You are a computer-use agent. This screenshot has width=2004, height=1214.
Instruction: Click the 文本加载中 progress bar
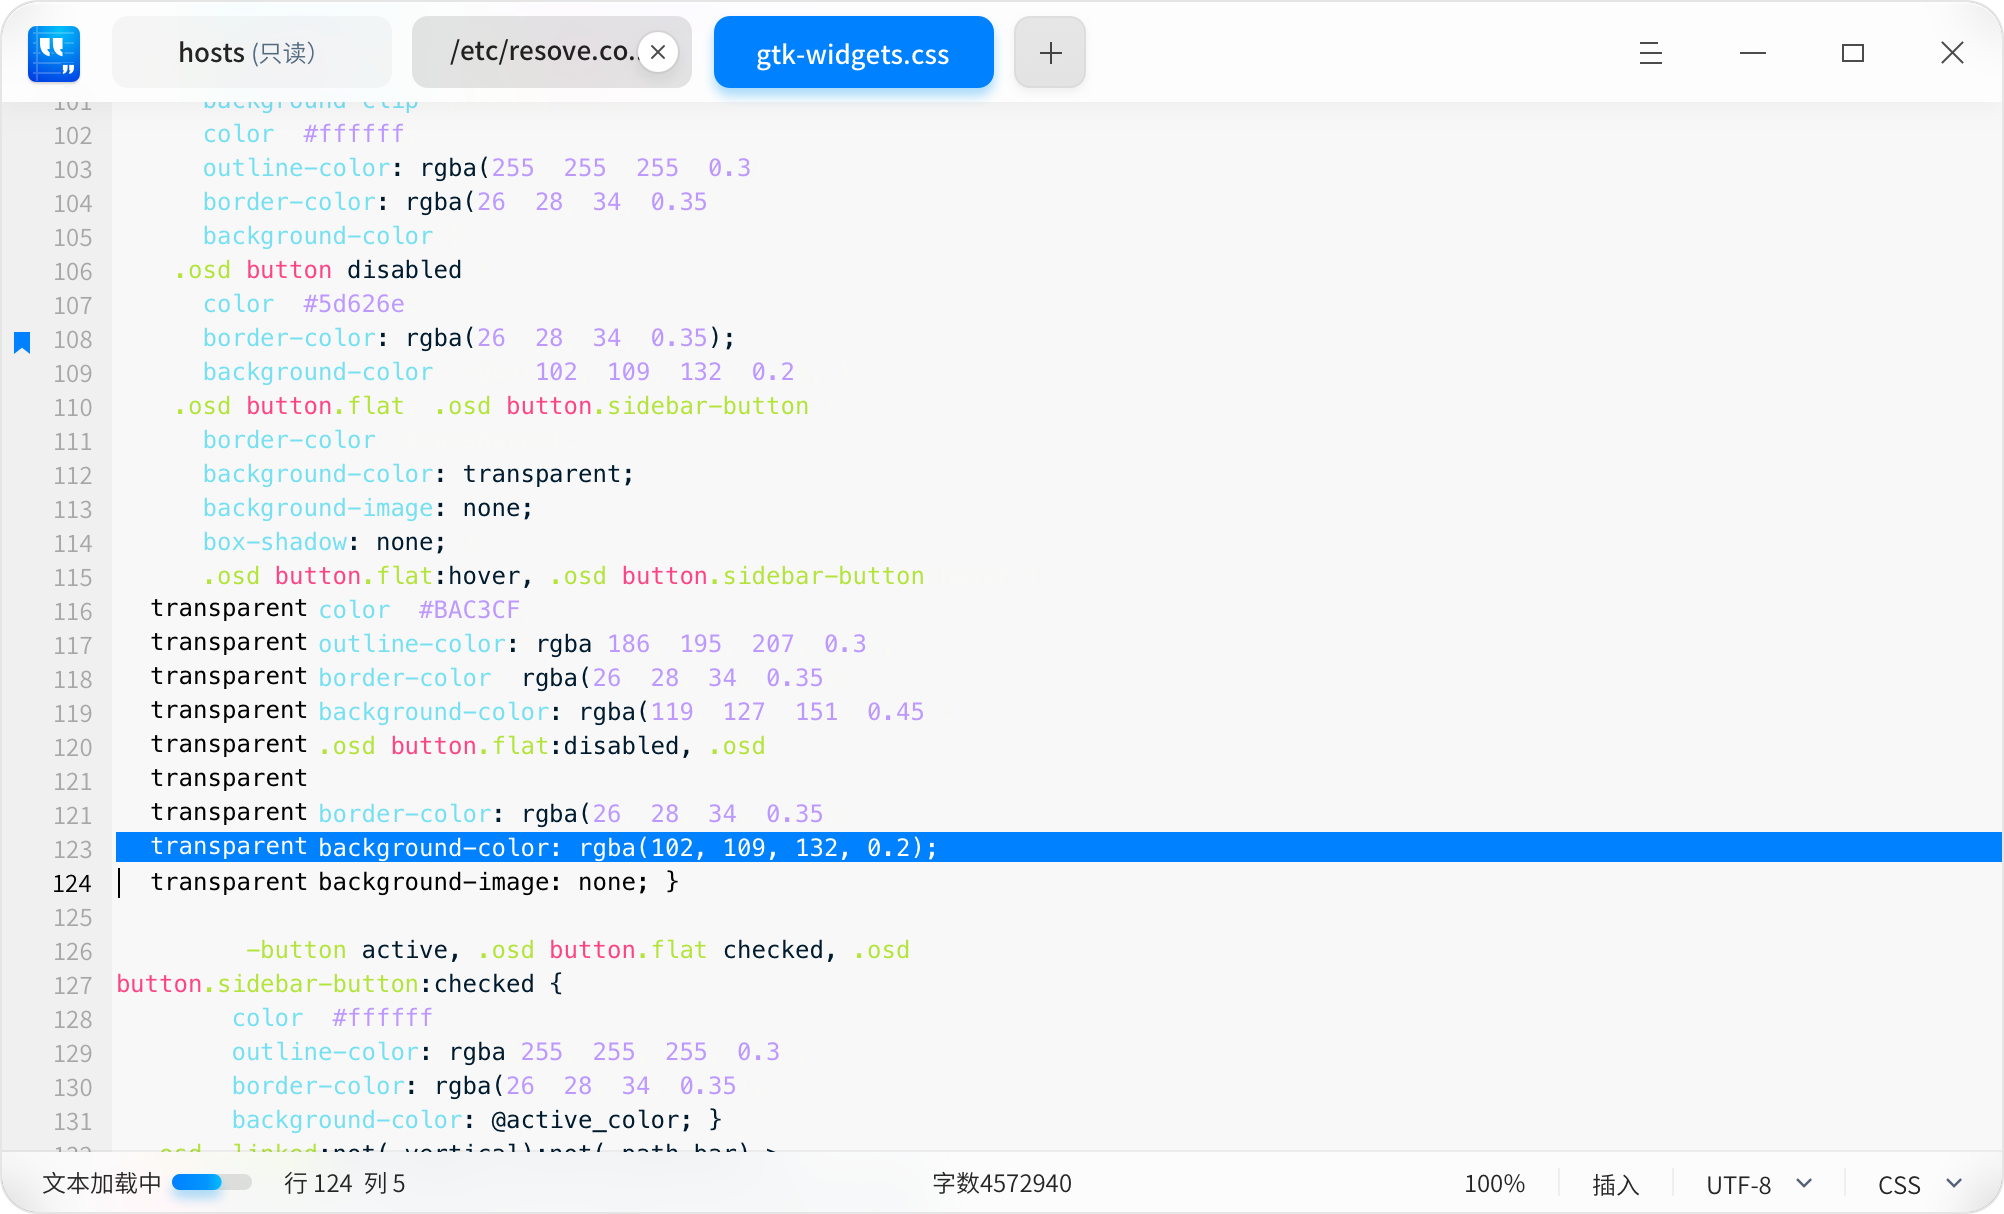point(211,1183)
